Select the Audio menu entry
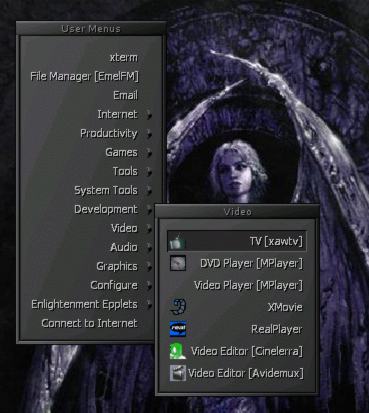The height and width of the screenshot is (413, 369). [124, 247]
